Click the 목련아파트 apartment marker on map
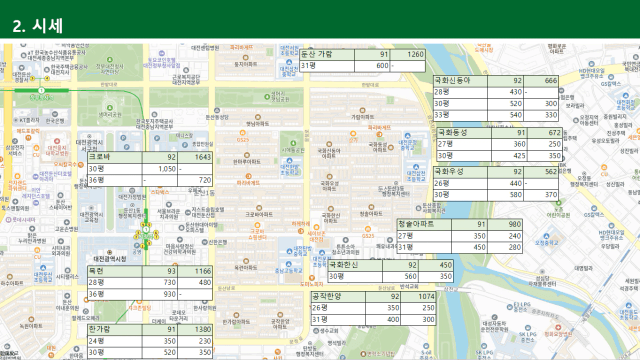640x360 pixels. [x=246, y=261]
